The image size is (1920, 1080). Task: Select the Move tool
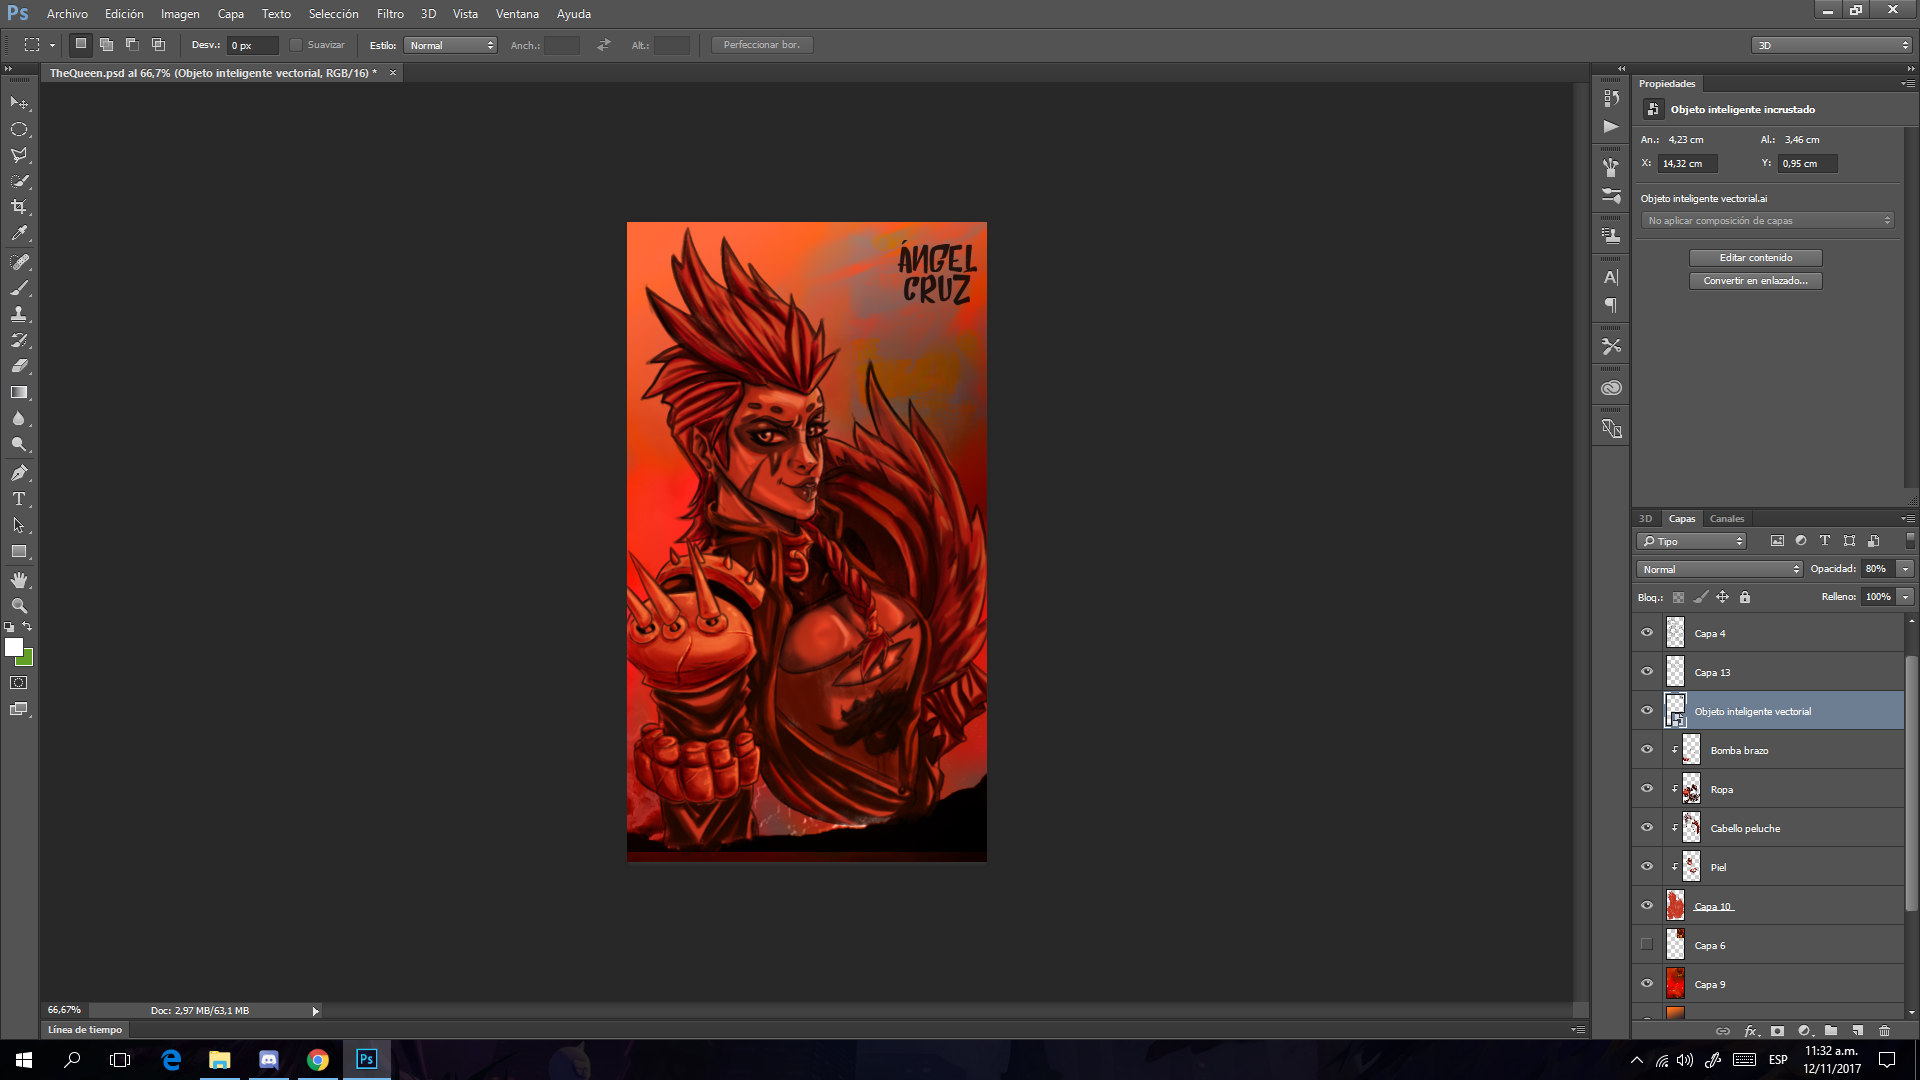(x=19, y=103)
